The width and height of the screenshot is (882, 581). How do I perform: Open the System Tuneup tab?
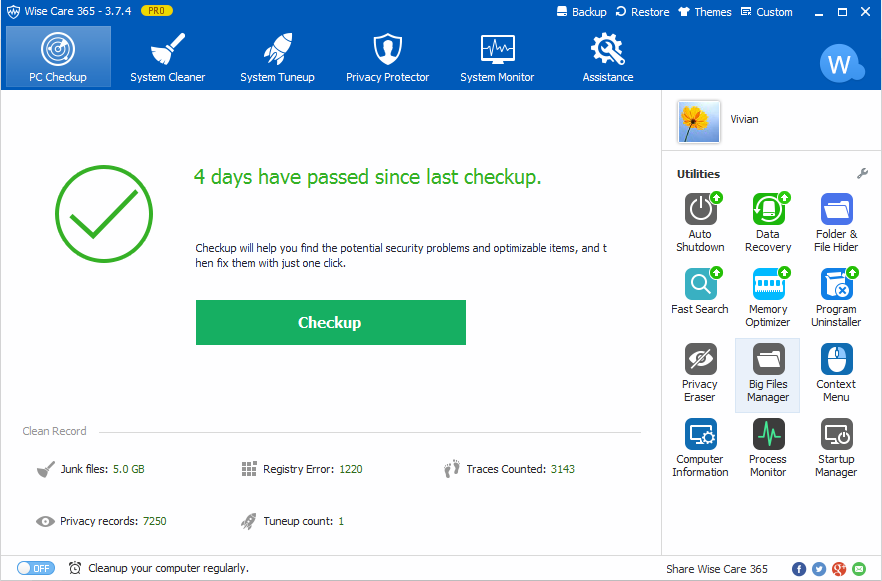(277, 57)
